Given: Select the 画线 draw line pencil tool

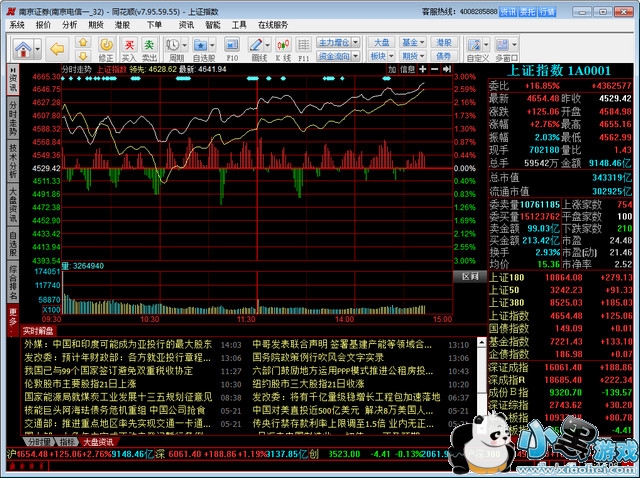Looking at the screenshot, I should [x=256, y=45].
